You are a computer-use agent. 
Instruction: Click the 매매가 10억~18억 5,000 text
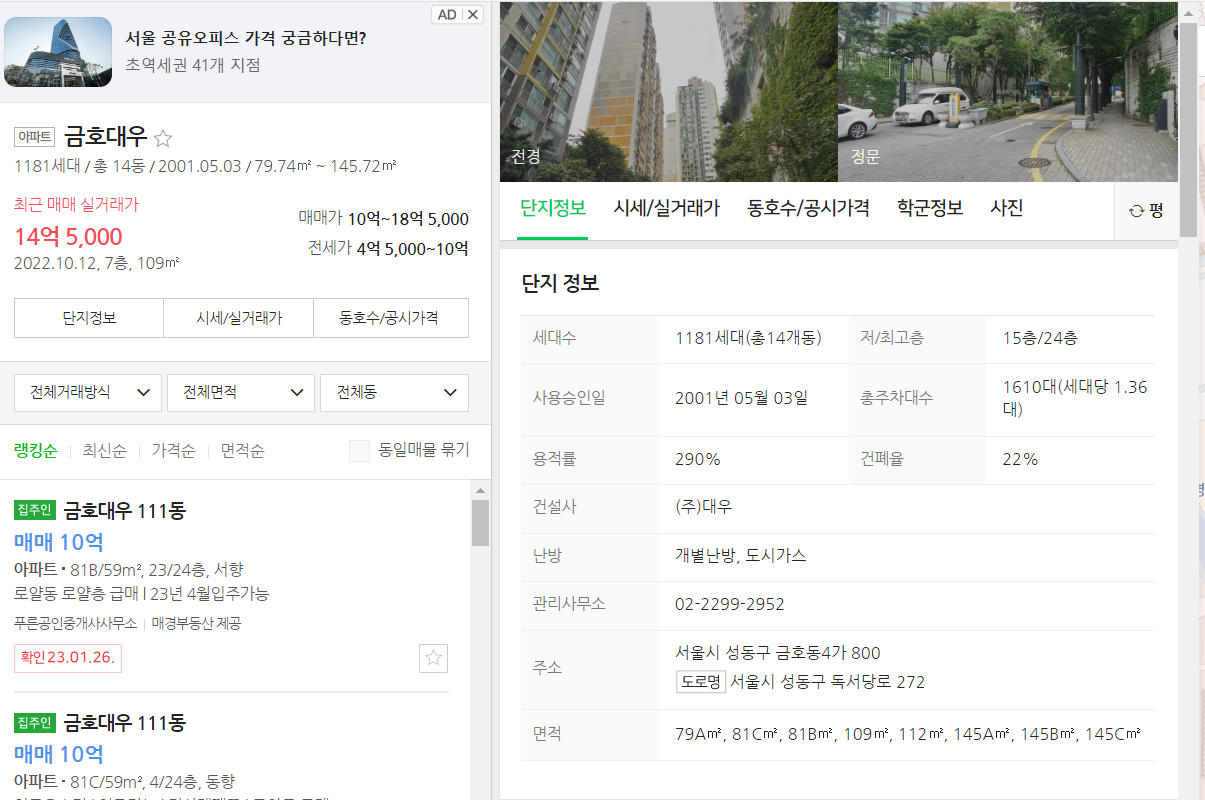click(384, 219)
